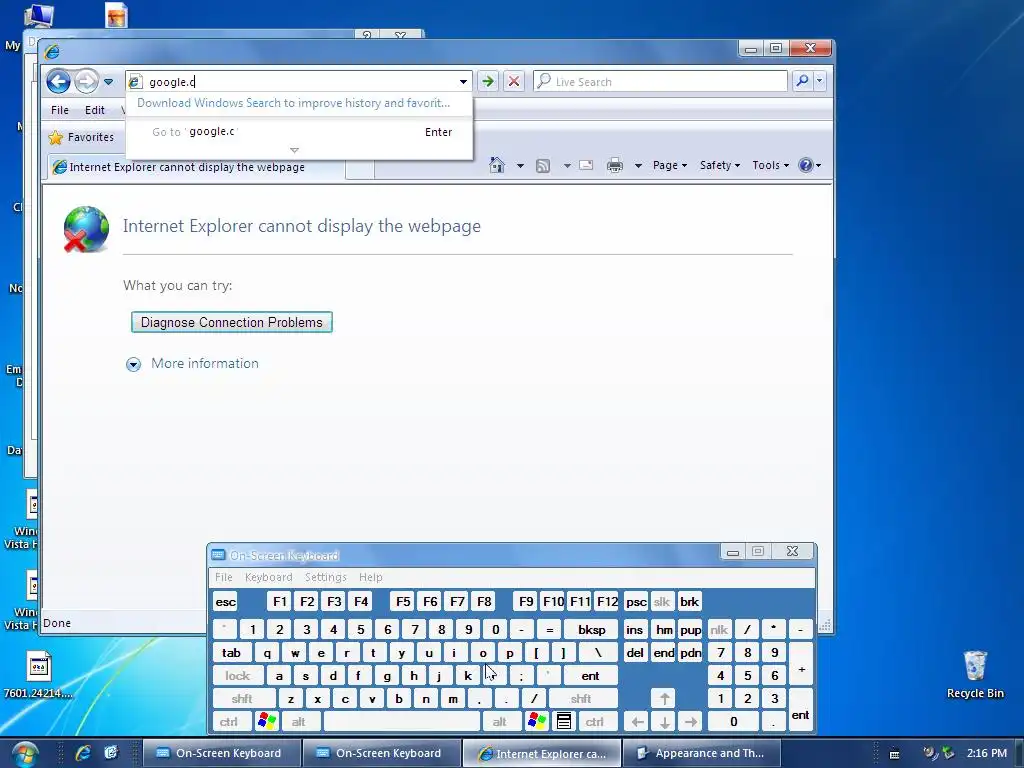
Task: Toggle the right shft key on keyboard
Action: point(581,699)
